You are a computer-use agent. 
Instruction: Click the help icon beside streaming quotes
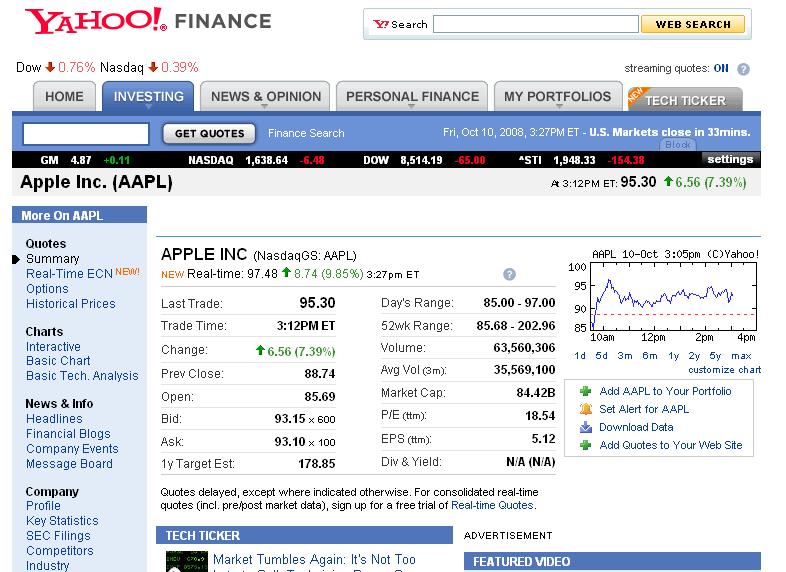click(743, 69)
